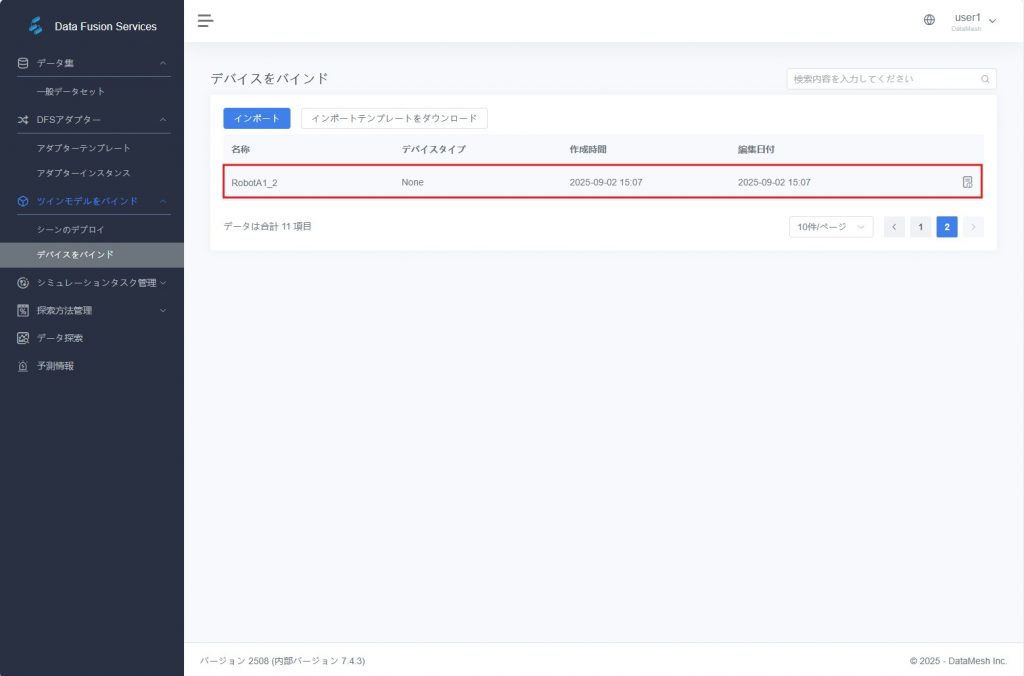
Task: Select アダプターテンプレート in sidebar
Action: tap(83, 148)
